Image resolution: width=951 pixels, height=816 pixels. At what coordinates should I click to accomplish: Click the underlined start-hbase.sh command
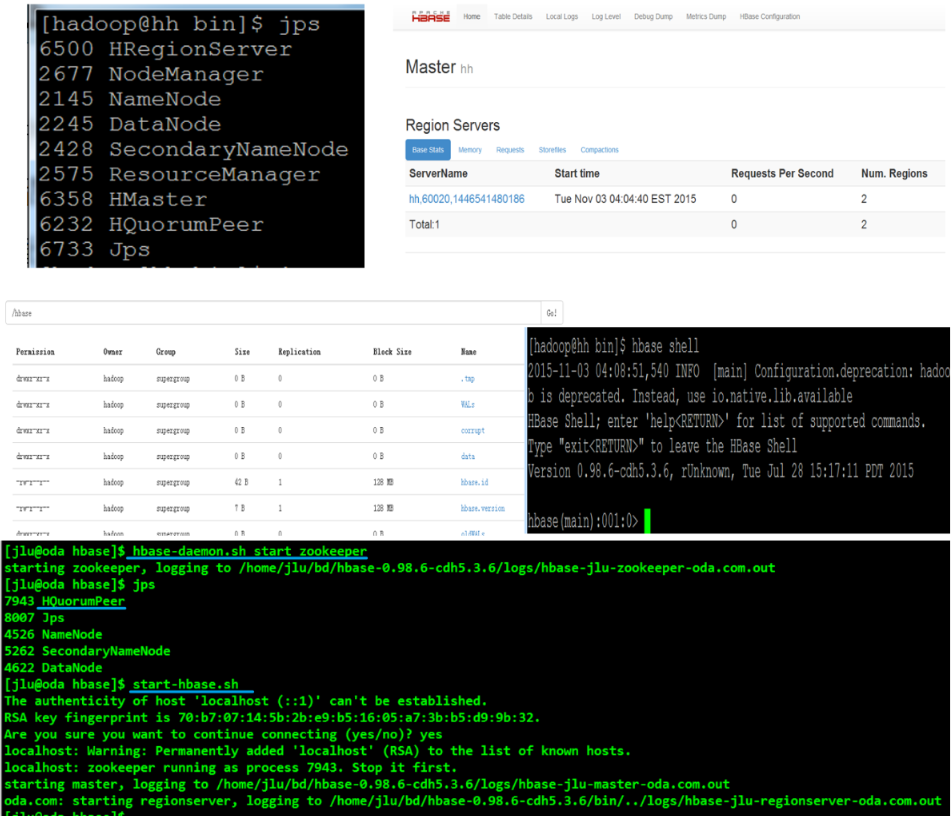(186, 684)
